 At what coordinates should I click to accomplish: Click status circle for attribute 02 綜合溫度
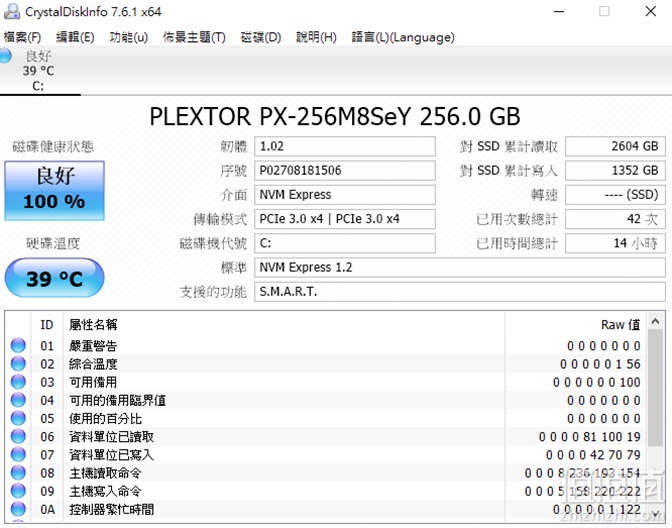(x=18, y=363)
